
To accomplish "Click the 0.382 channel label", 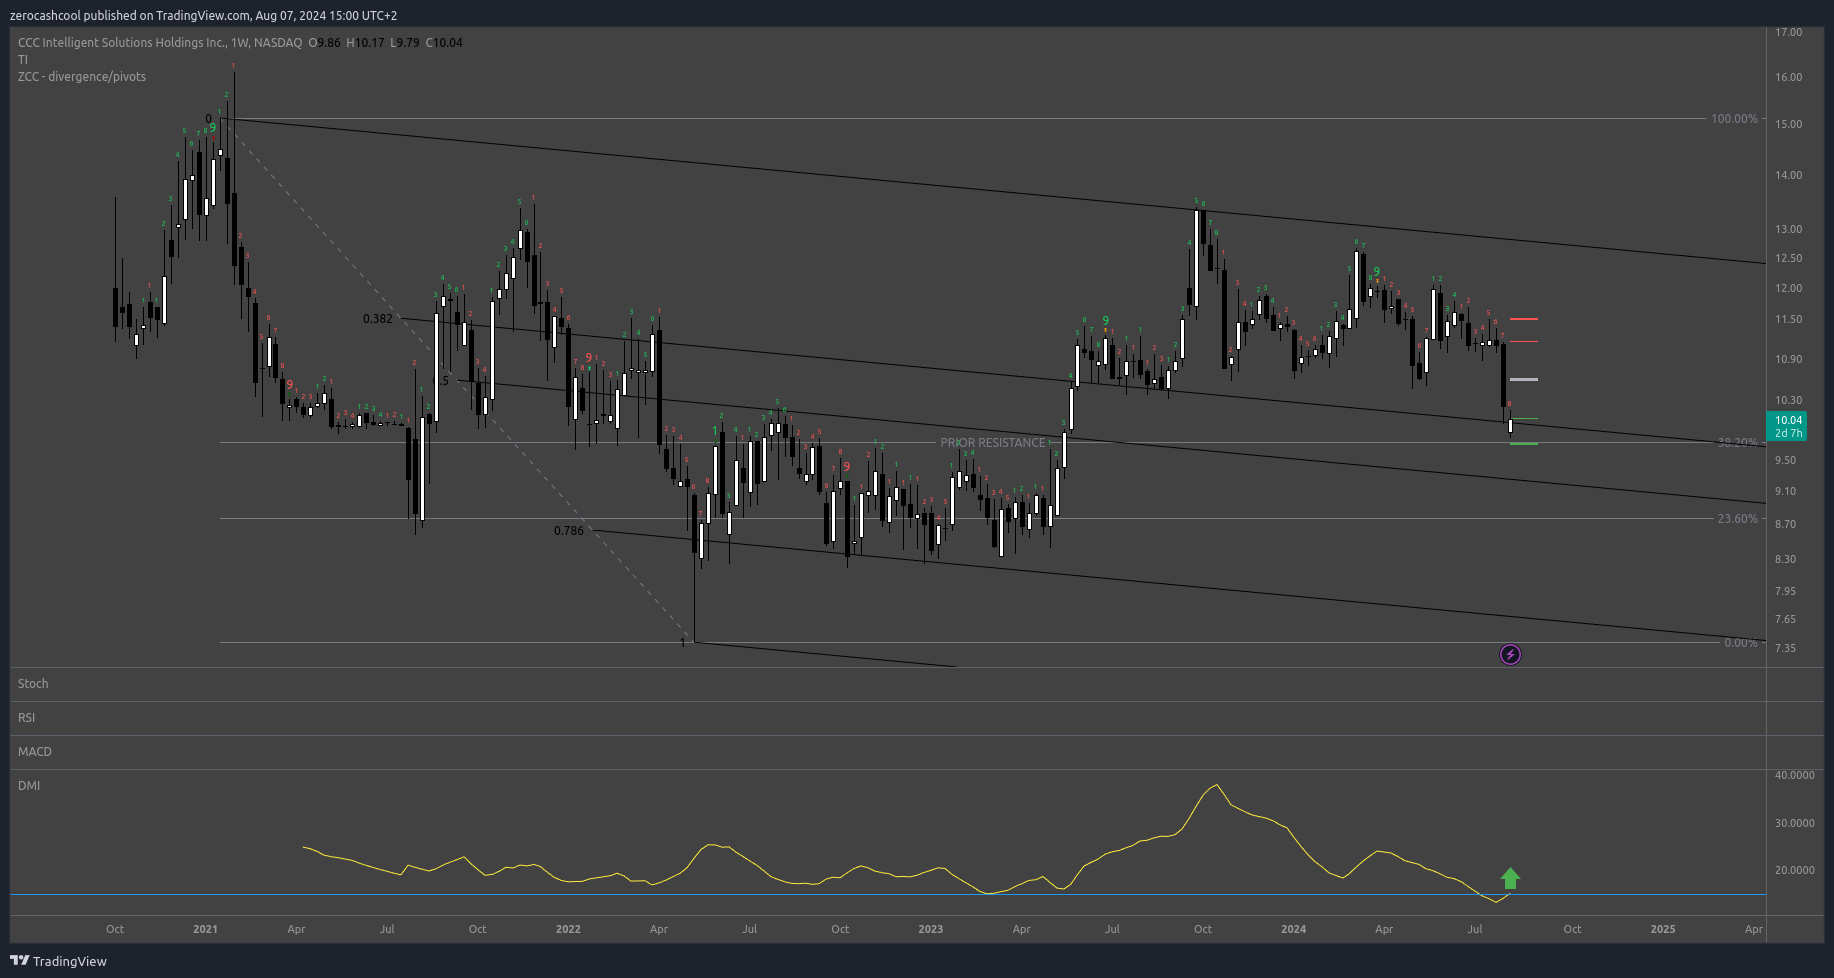I will (378, 319).
